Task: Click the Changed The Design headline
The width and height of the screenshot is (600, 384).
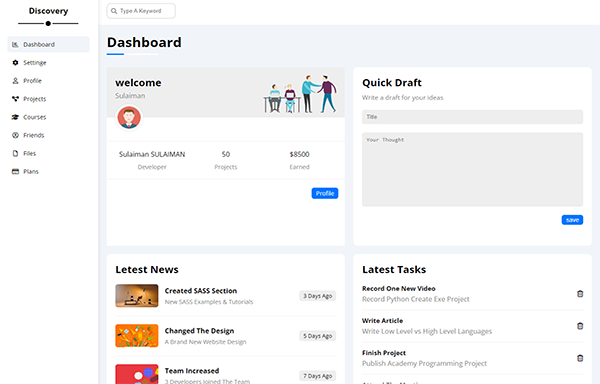Action: pyautogui.click(x=199, y=331)
